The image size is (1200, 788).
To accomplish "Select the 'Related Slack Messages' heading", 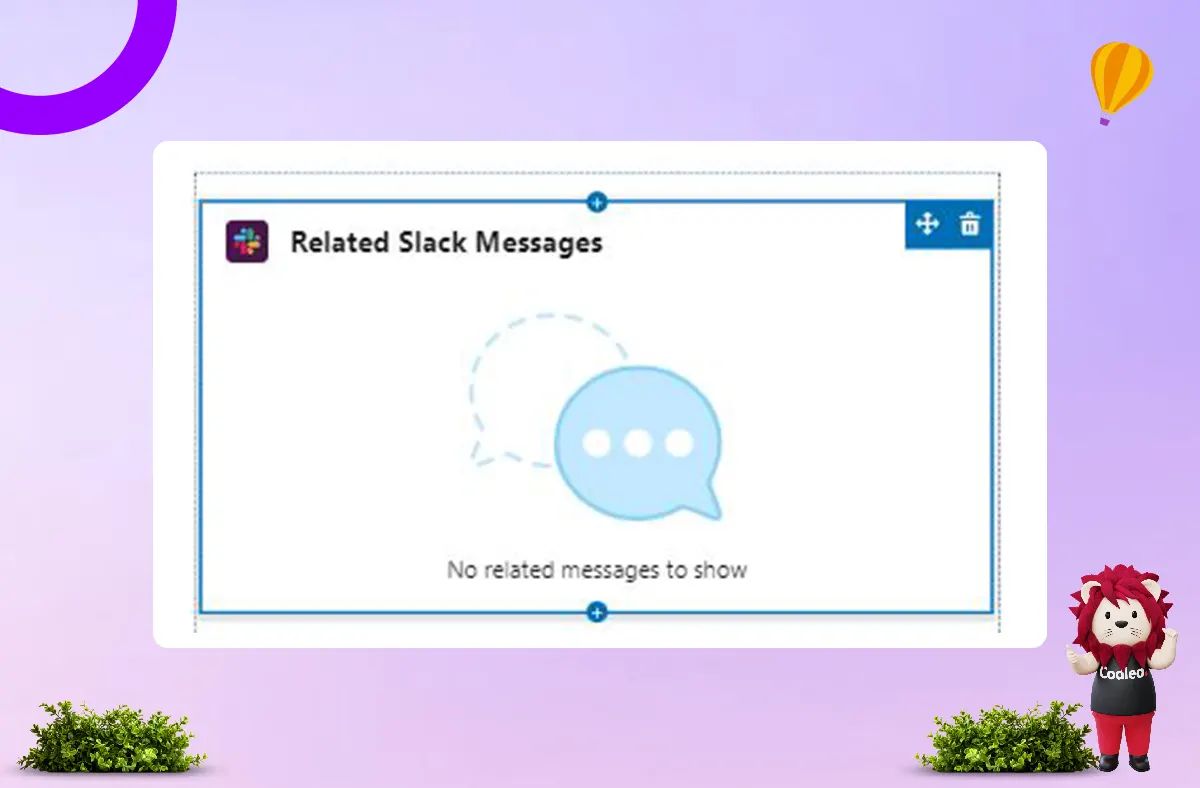I will (x=446, y=242).
